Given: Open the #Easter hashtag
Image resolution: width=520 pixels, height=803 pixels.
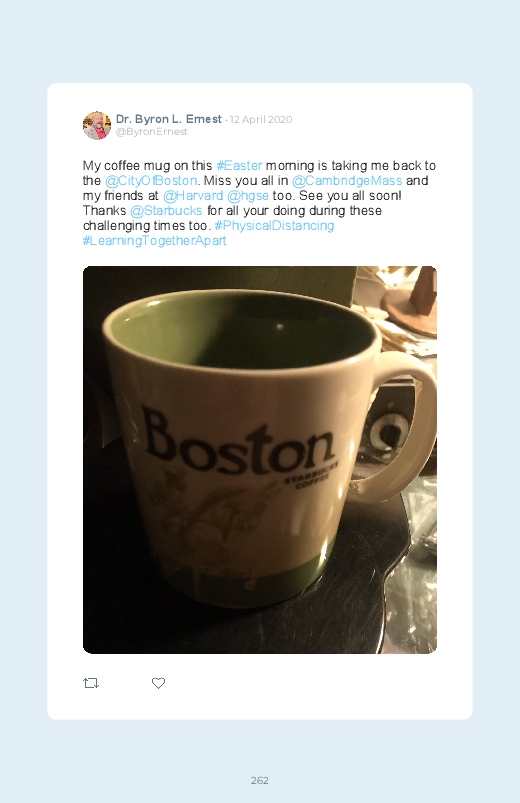Looking at the screenshot, I should pos(239,165).
